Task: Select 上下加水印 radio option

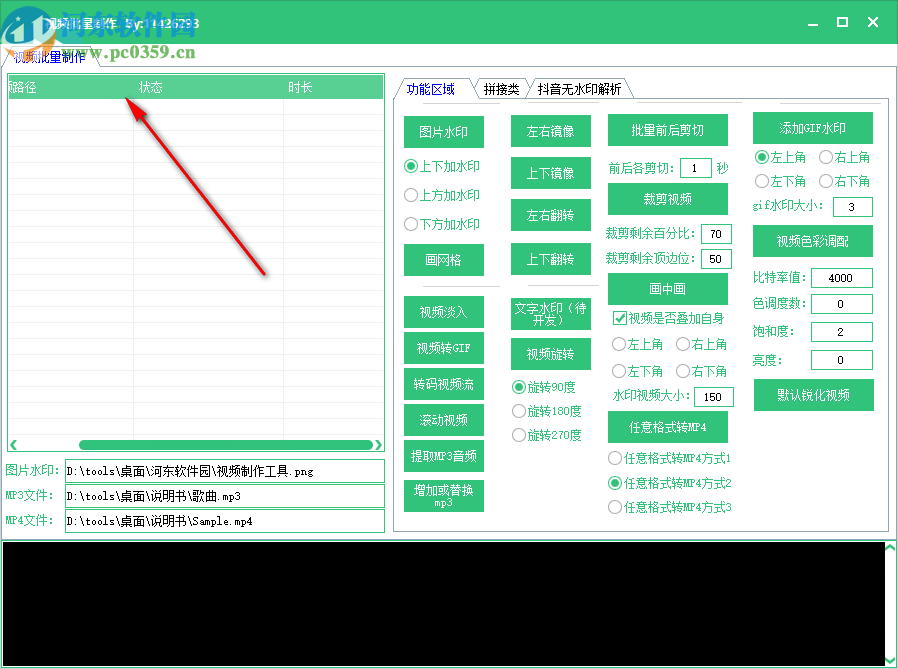Action: (x=442, y=166)
